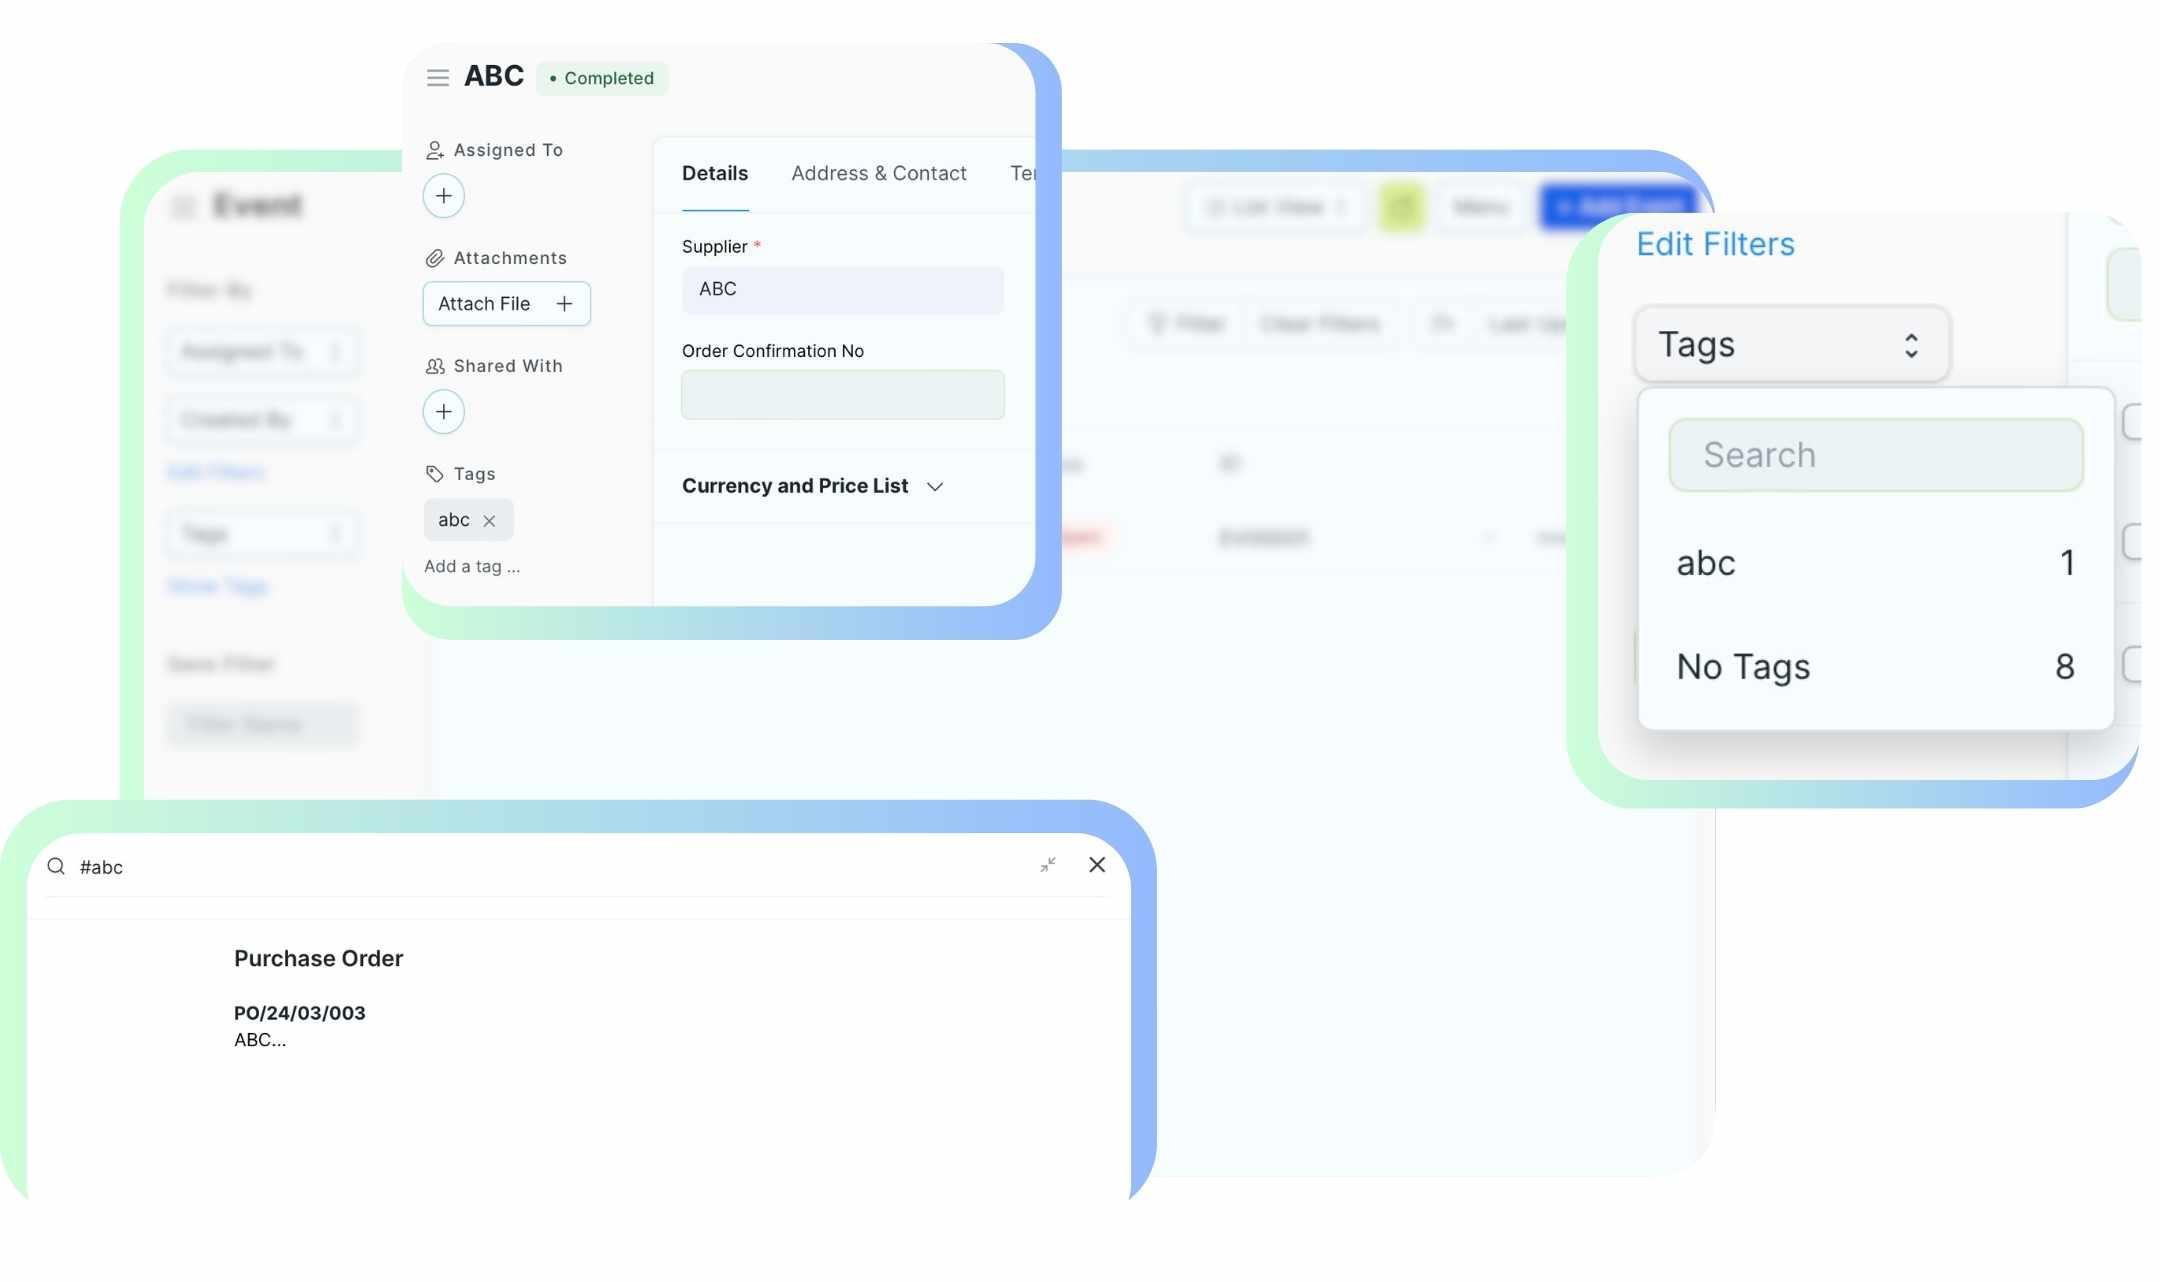
Task: Click the search magnifier icon
Action: (57, 867)
